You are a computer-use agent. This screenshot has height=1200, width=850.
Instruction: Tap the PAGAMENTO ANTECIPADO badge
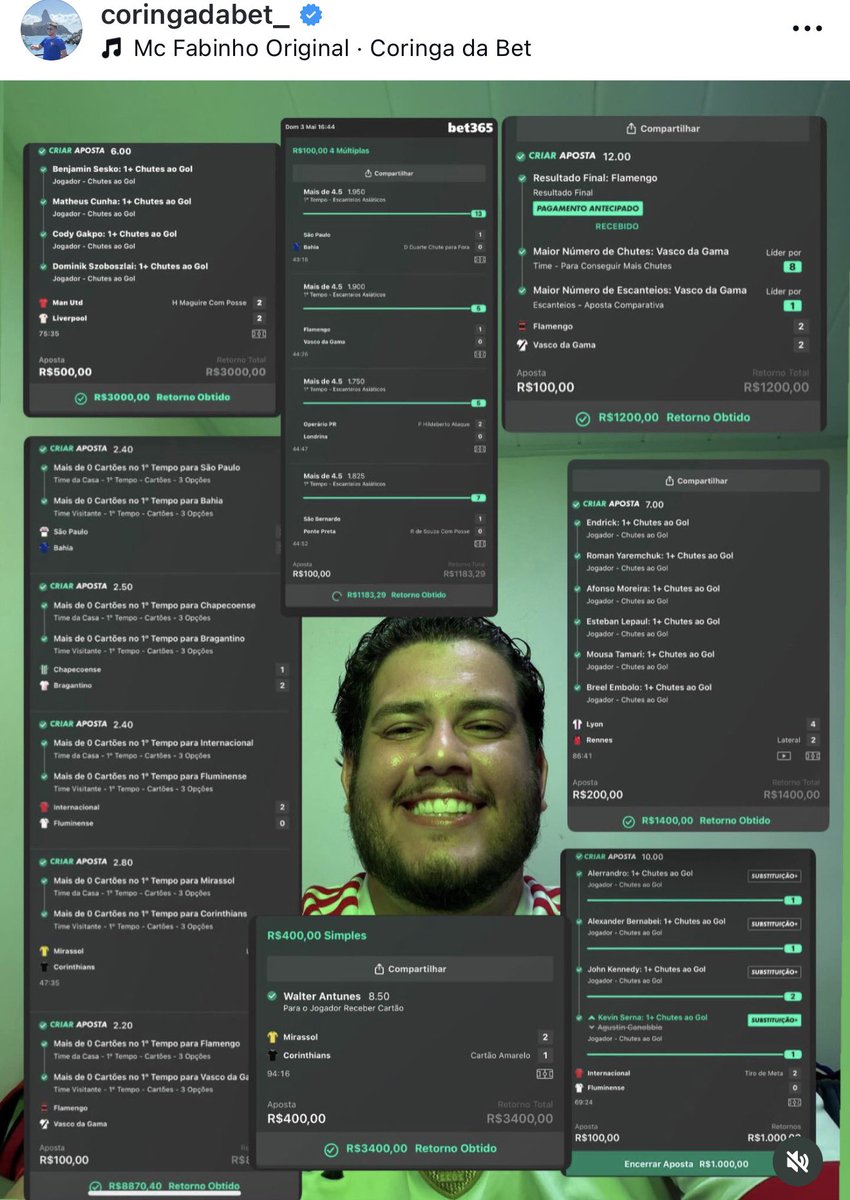tap(588, 209)
